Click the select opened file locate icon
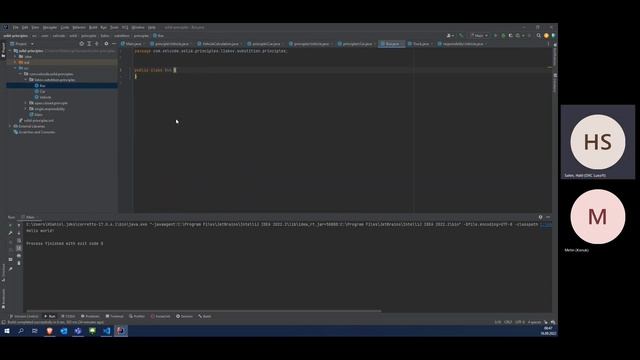 pyautogui.click(x=82, y=44)
